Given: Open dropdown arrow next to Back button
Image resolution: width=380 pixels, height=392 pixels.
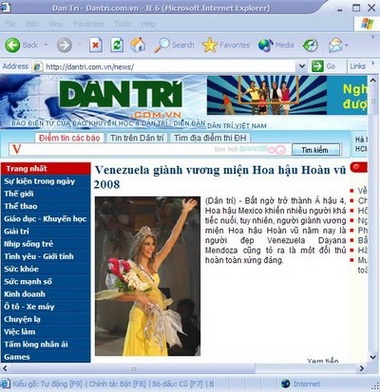Looking at the screenshot, I should coord(46,45).
